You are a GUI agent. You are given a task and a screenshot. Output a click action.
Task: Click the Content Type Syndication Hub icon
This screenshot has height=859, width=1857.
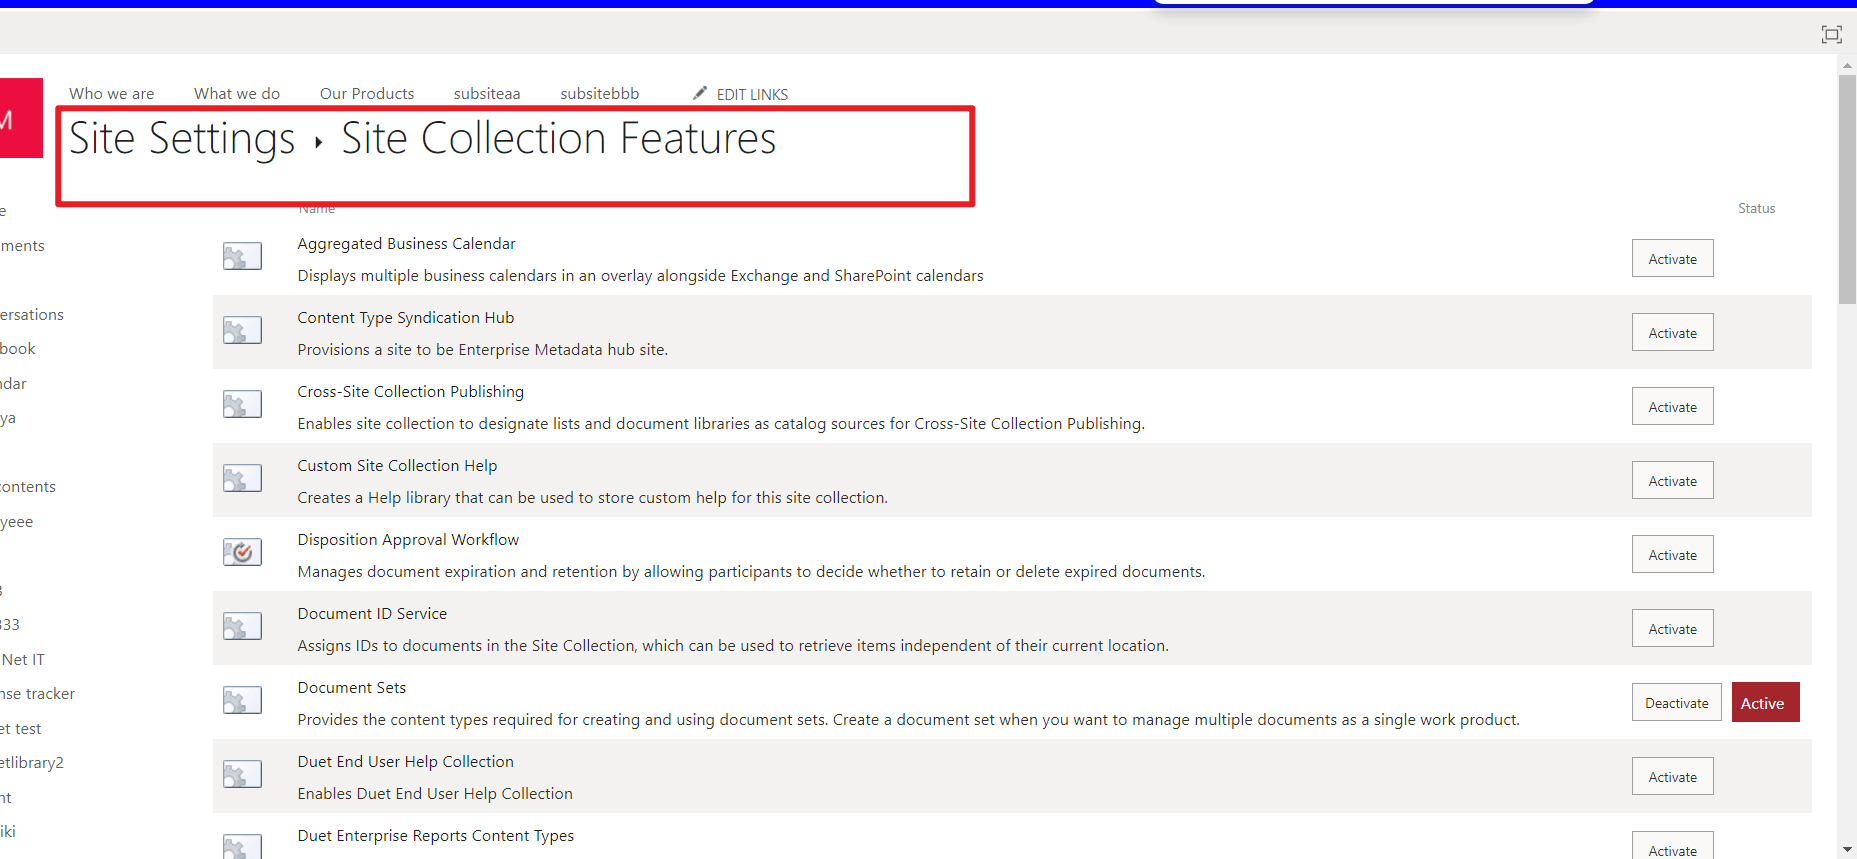(x=241, y=330)
